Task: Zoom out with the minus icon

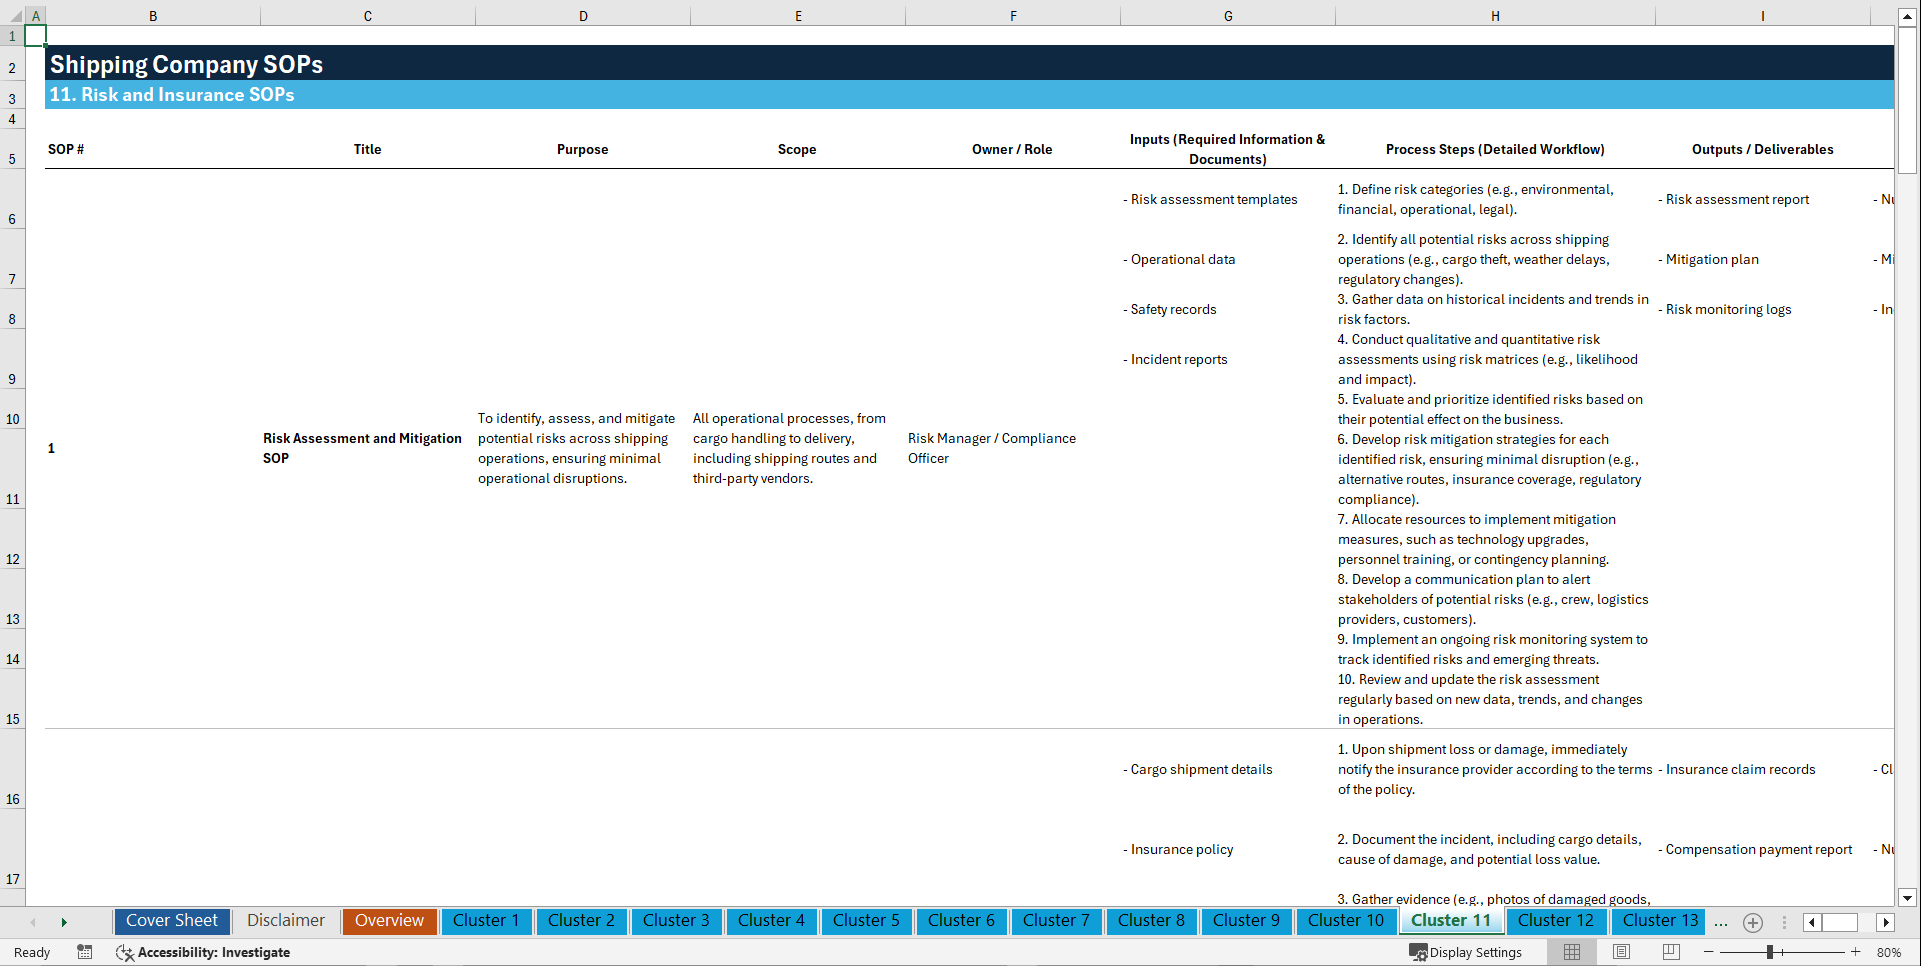Action: (x=1709, y=952)
